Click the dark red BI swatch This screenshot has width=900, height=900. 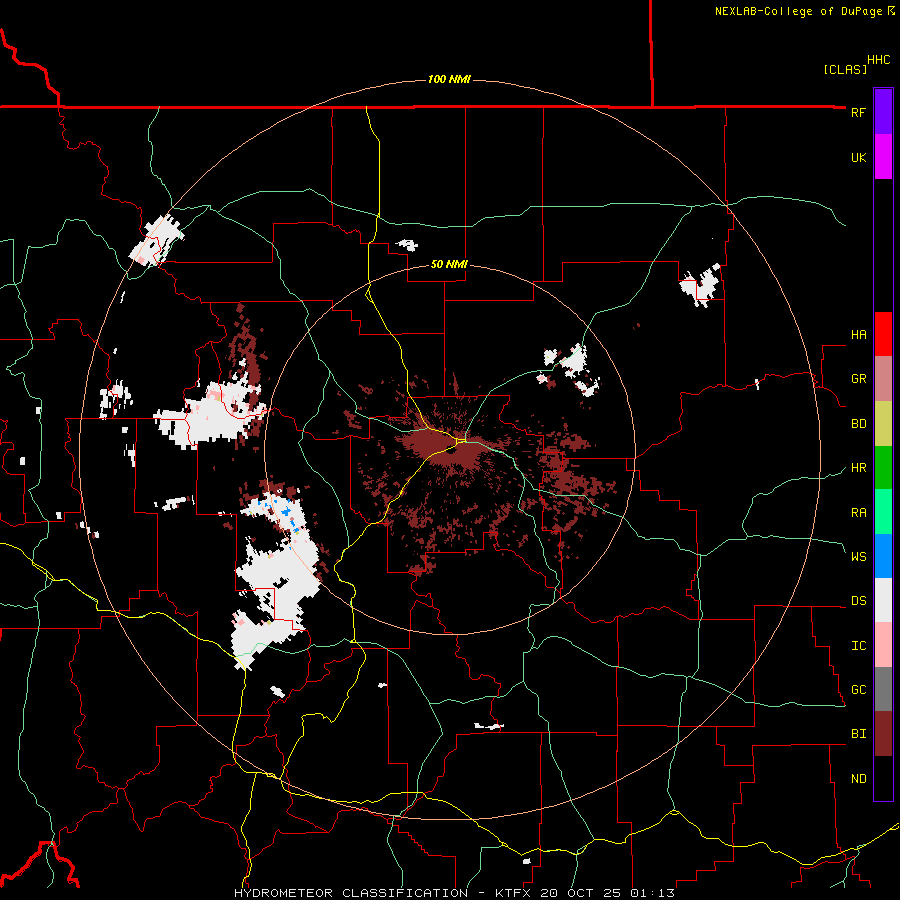(883, 734)
